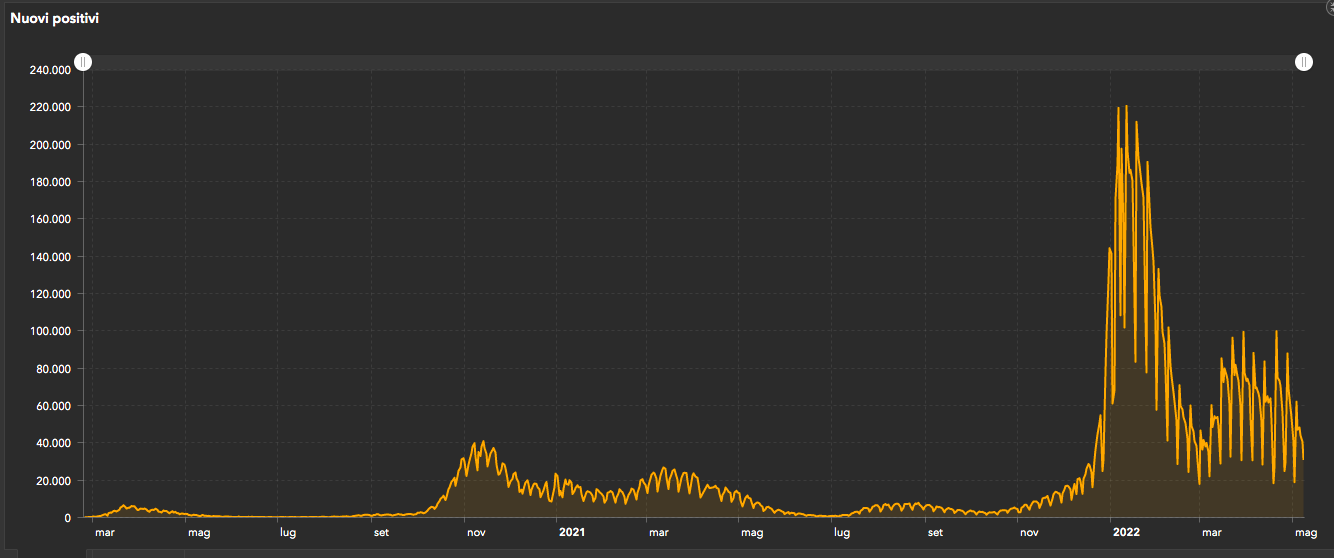Click the "nov" label just before 2022

[x=1029, y=533]
